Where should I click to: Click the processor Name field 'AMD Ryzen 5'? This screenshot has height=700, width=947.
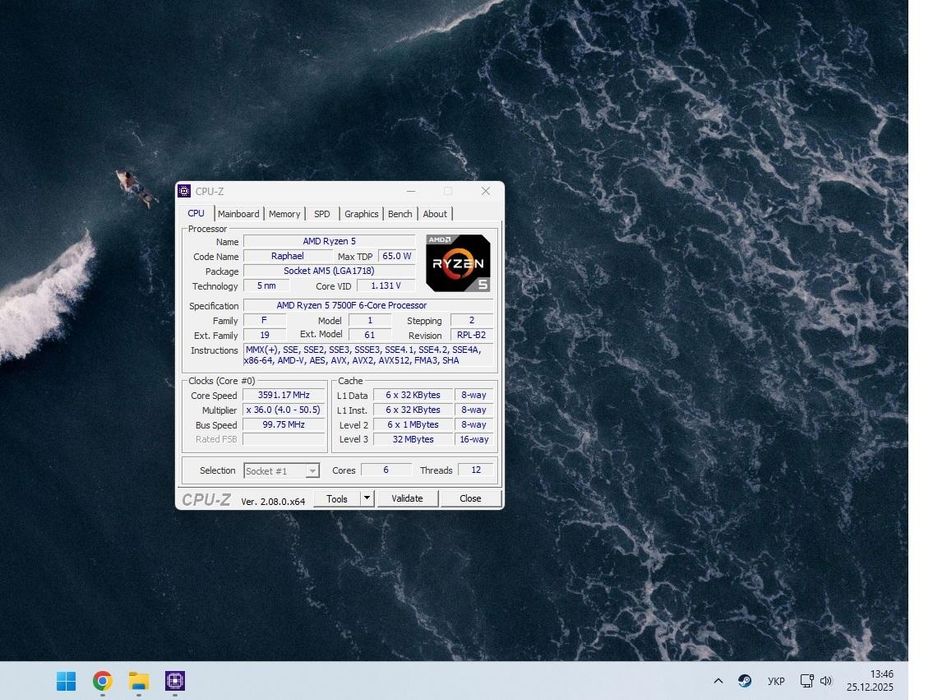tap(329, 241)
